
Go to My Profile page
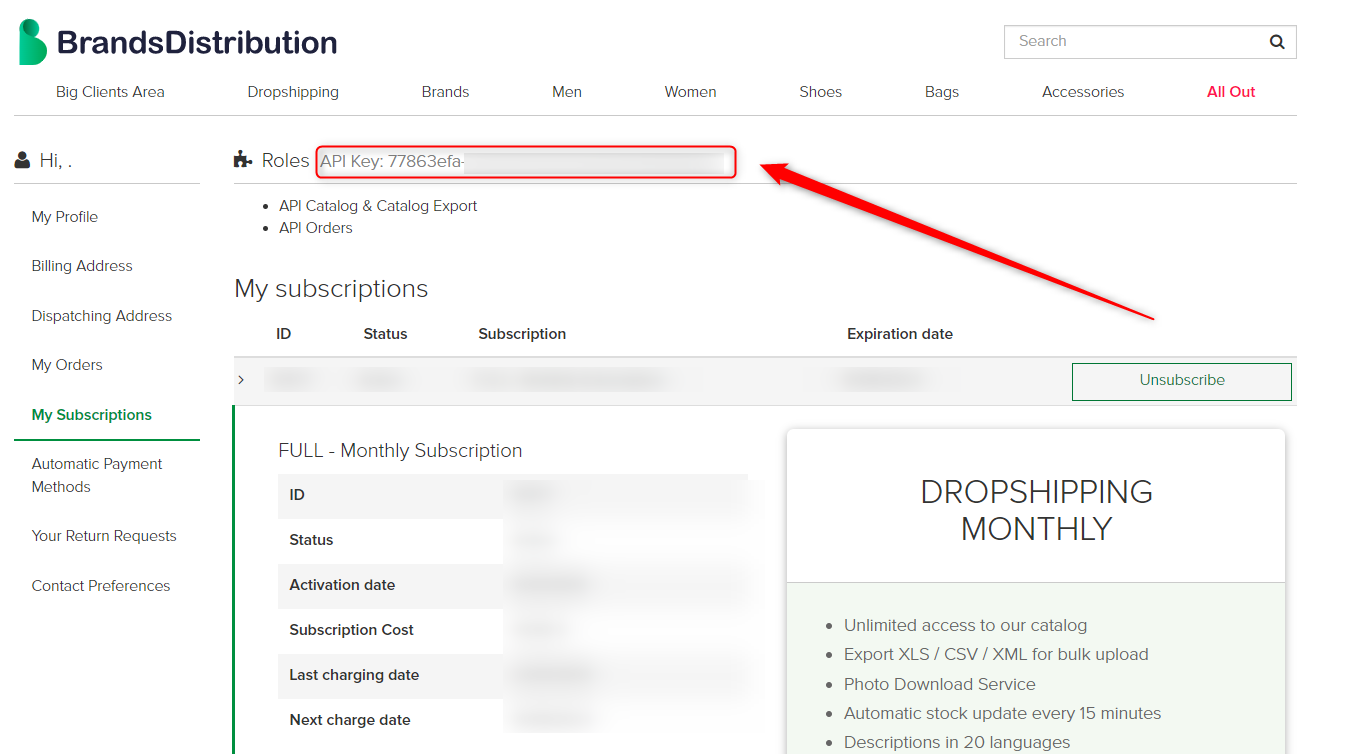[x=65, y=217]
